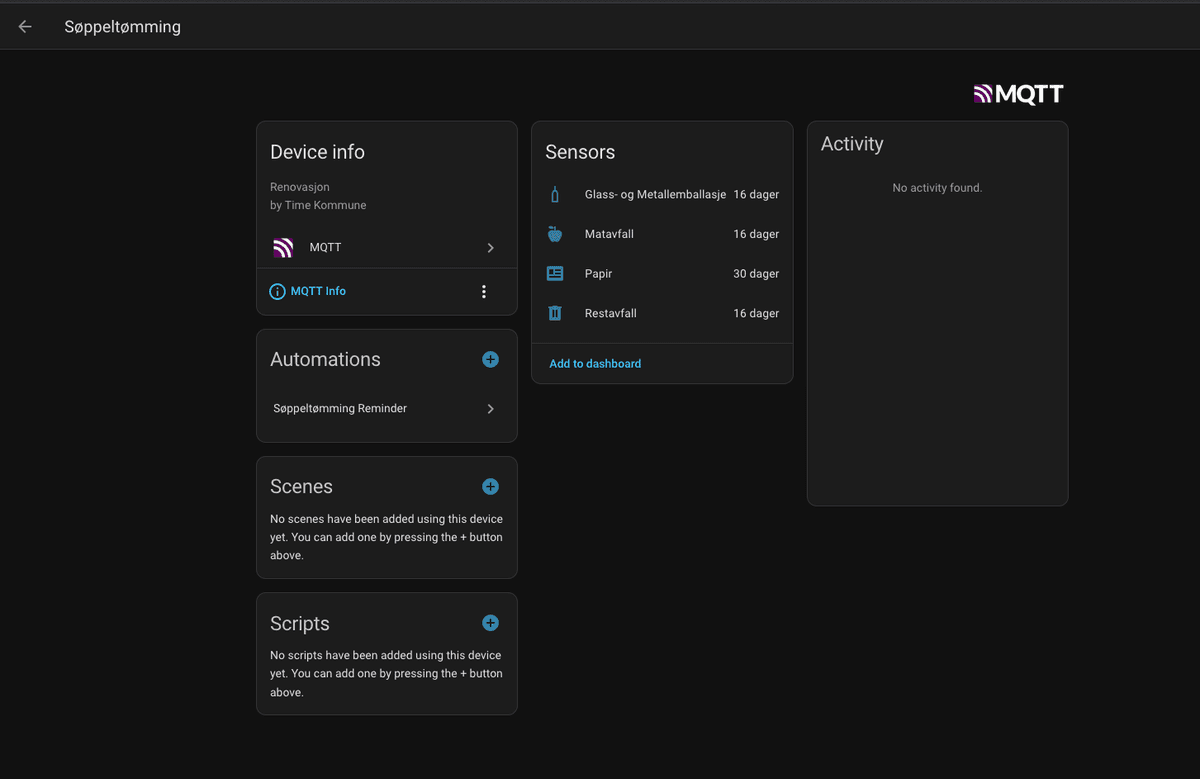This screenshot has width=1200, height=779.
Task: Click the Renovasjon device model text
Action: [300, 187]
